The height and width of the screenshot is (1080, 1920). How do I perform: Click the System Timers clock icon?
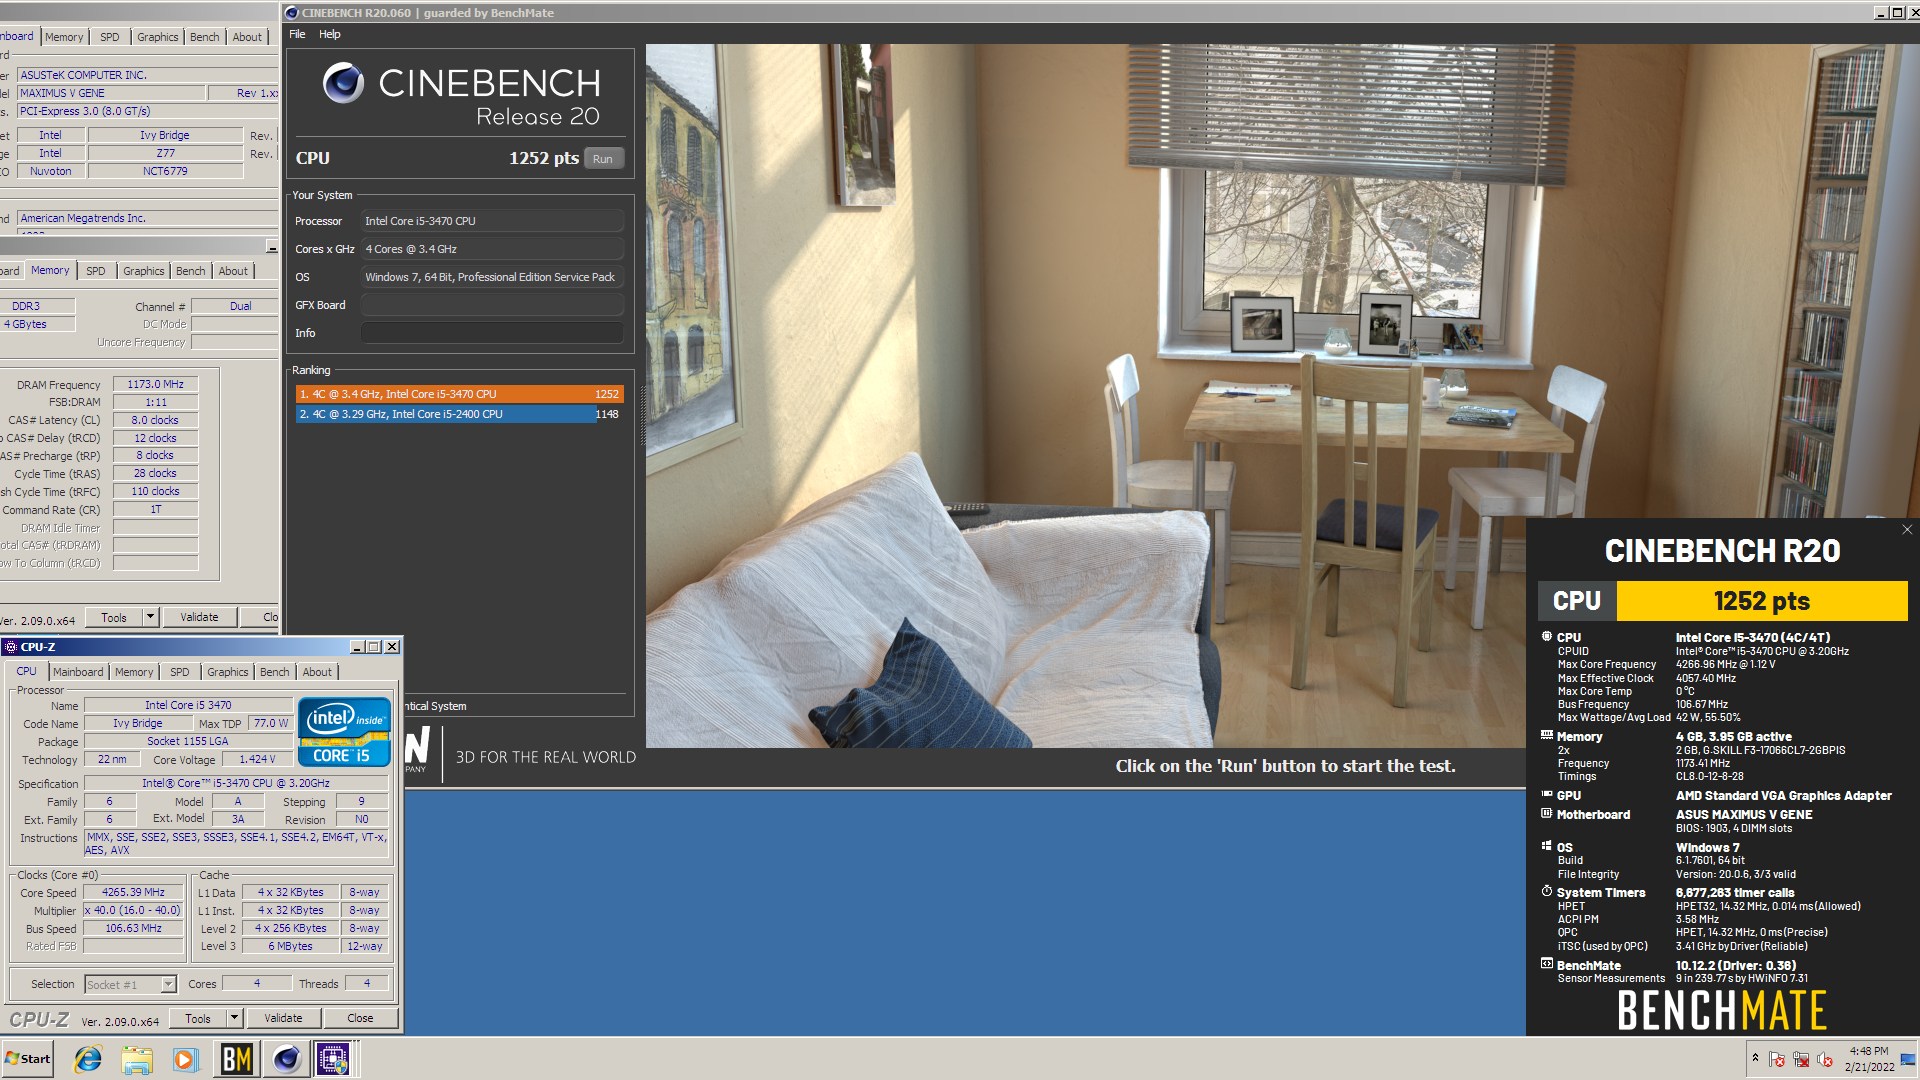click(x=1547, y=891)
